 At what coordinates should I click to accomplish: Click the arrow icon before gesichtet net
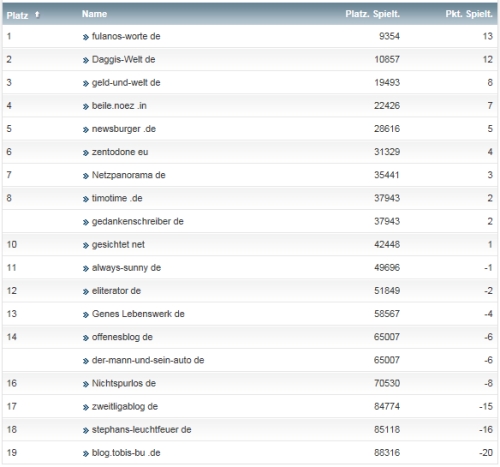point(86,245)
